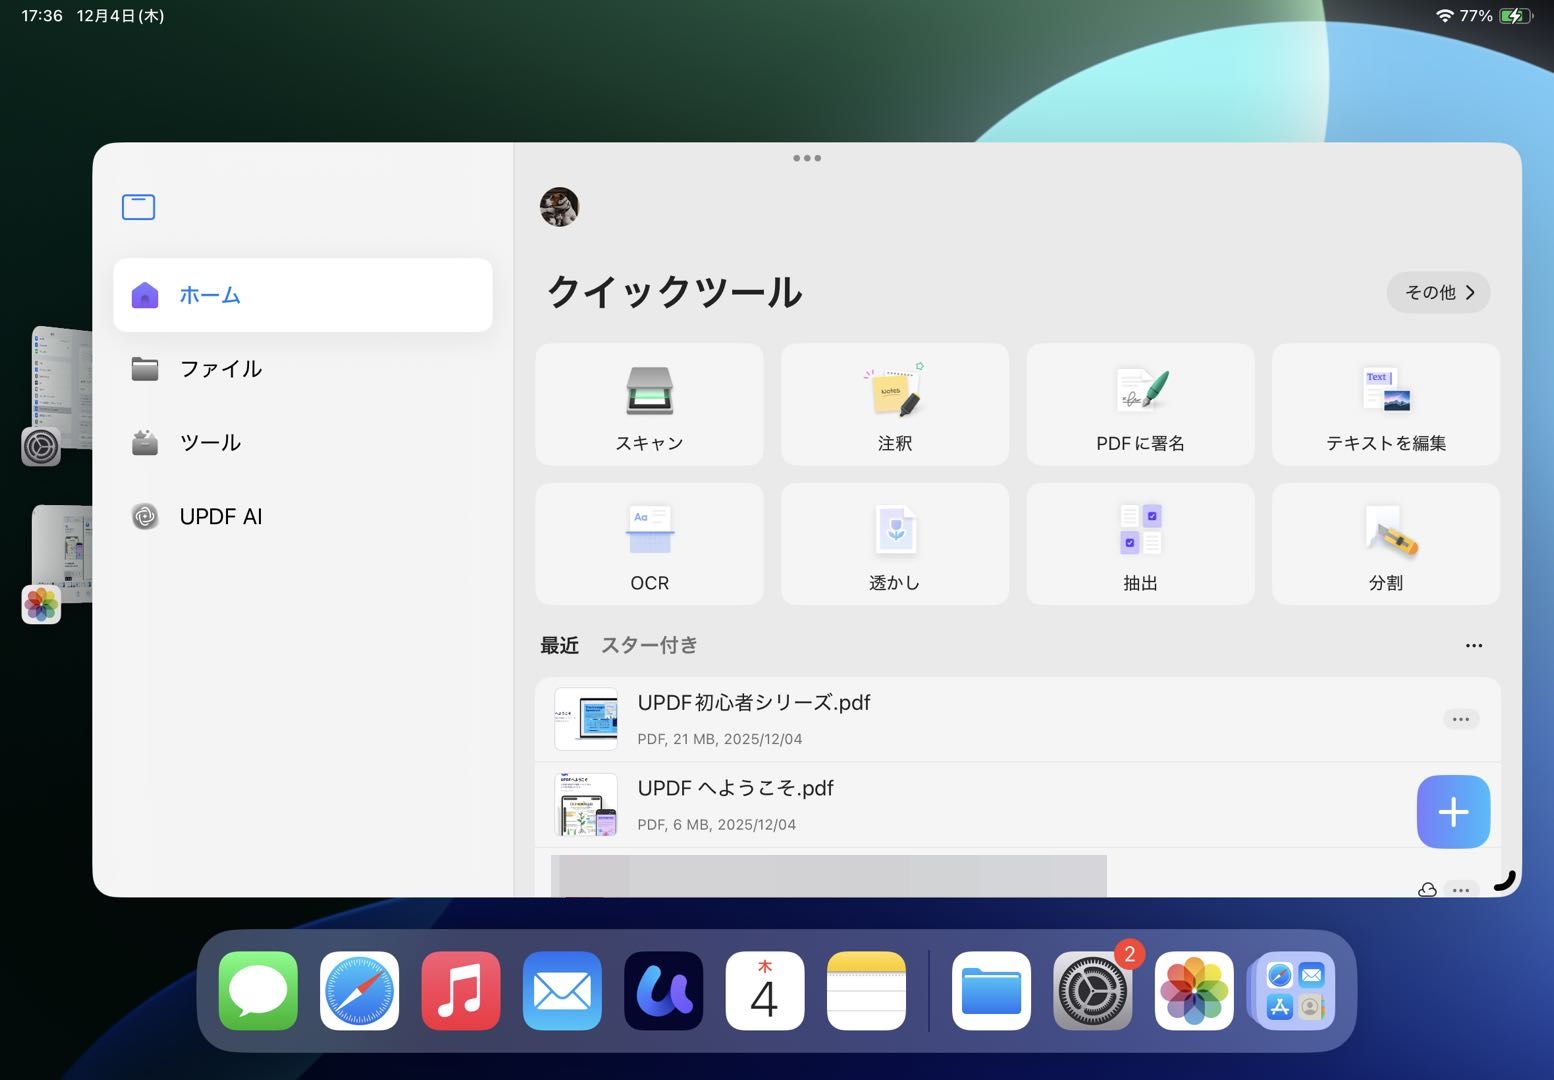
Task: Start the OCR tool
Action: click(649, 544)
